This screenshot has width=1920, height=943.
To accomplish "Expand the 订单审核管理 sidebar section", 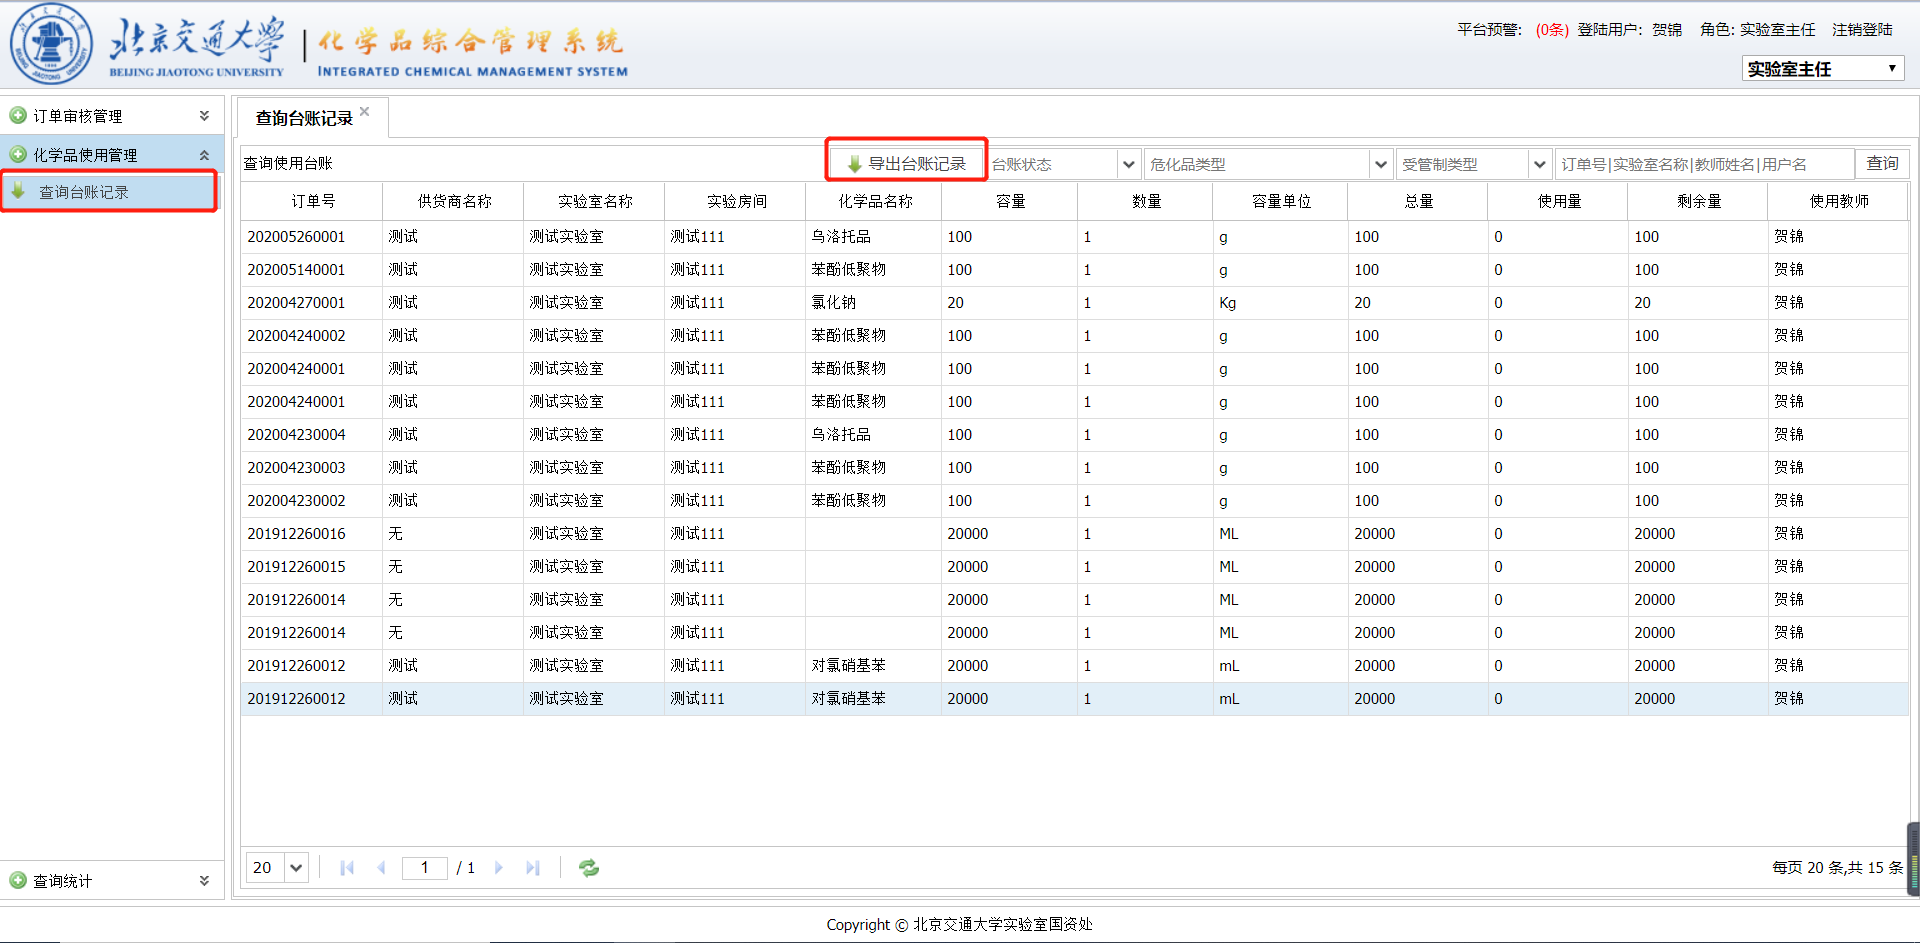I will click(x=204, y=116).
